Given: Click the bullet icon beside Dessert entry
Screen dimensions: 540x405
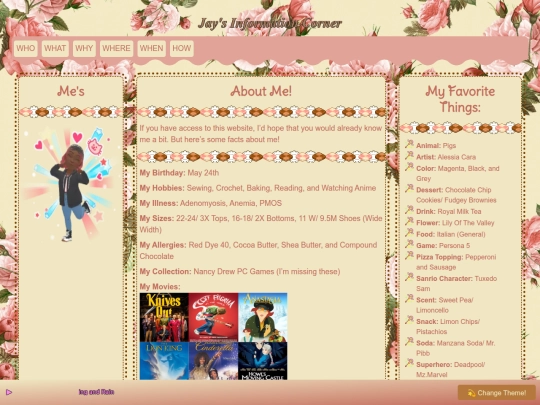Looking at the screenshot, I should (409, 188).
